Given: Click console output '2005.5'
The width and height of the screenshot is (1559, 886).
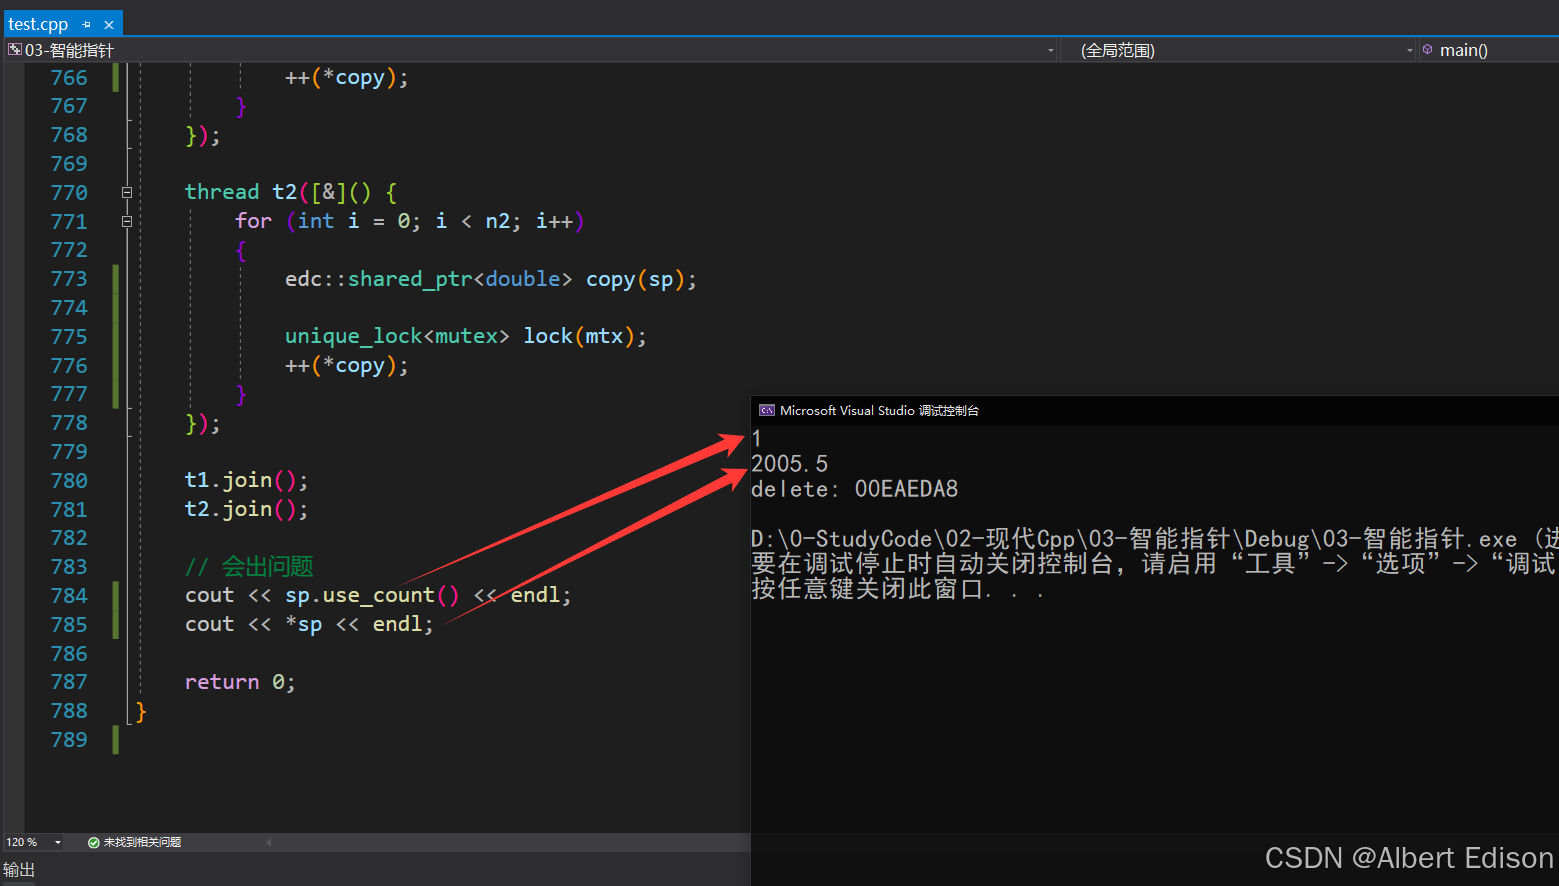Looking at the screenshot, I should (790, 464).
